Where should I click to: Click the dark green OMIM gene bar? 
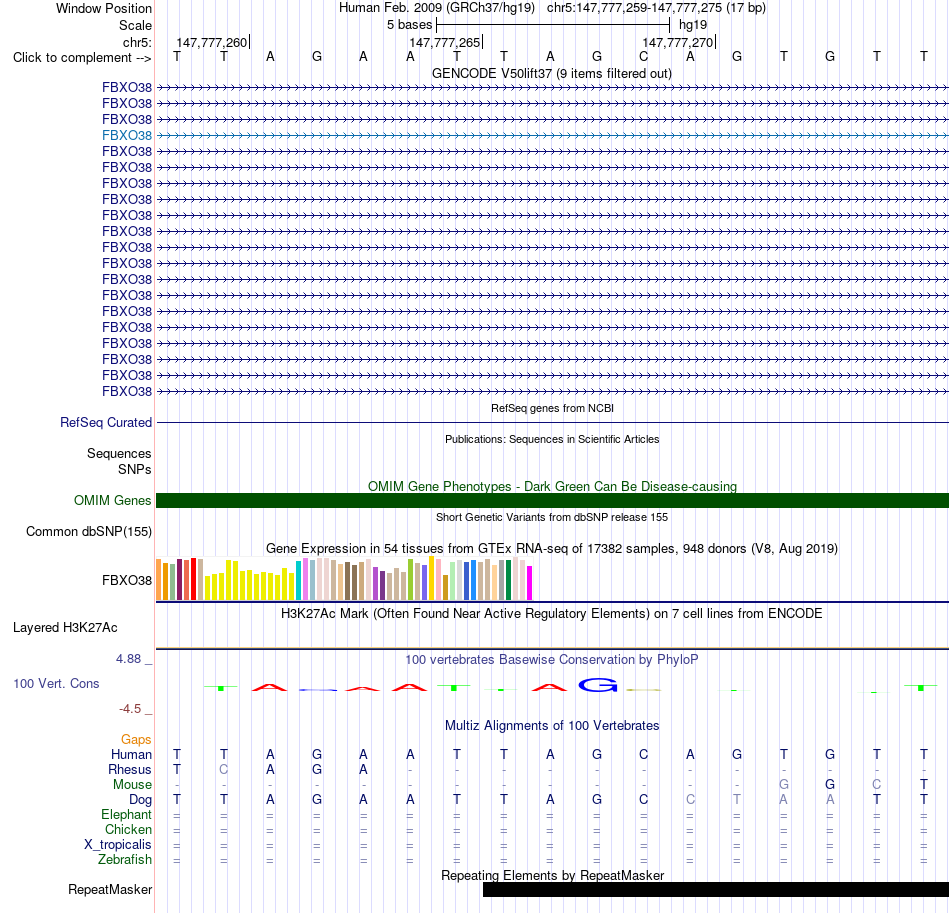[553, 500]
